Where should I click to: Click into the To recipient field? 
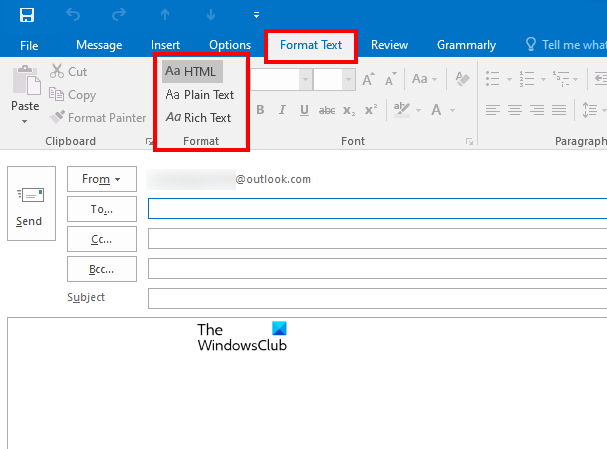(x=377, y=209)
